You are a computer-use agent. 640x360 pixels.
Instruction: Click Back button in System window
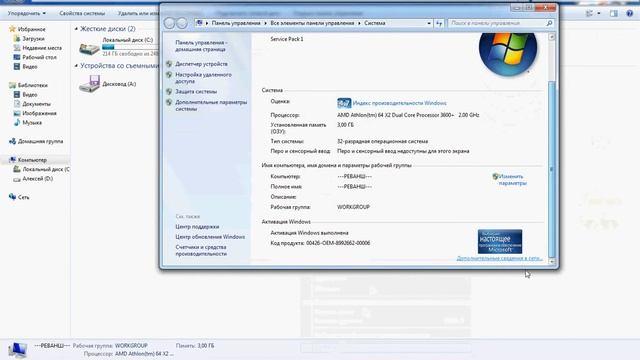[x=169, y=23]
